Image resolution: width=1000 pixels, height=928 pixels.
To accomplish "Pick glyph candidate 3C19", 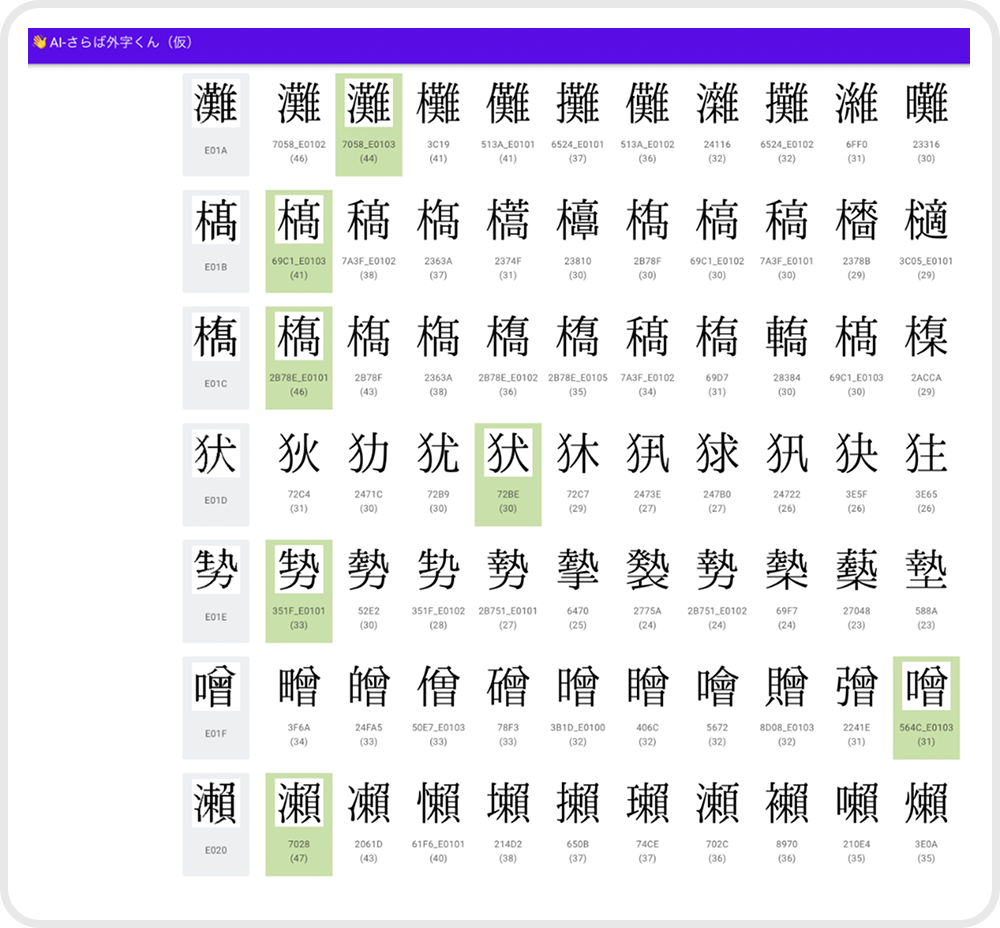I will [438, 124].
